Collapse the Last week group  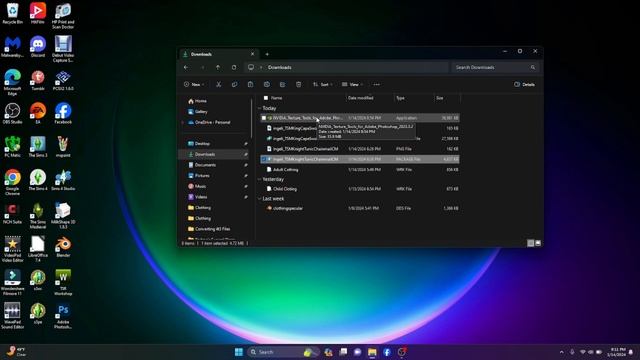click(260, 199)
